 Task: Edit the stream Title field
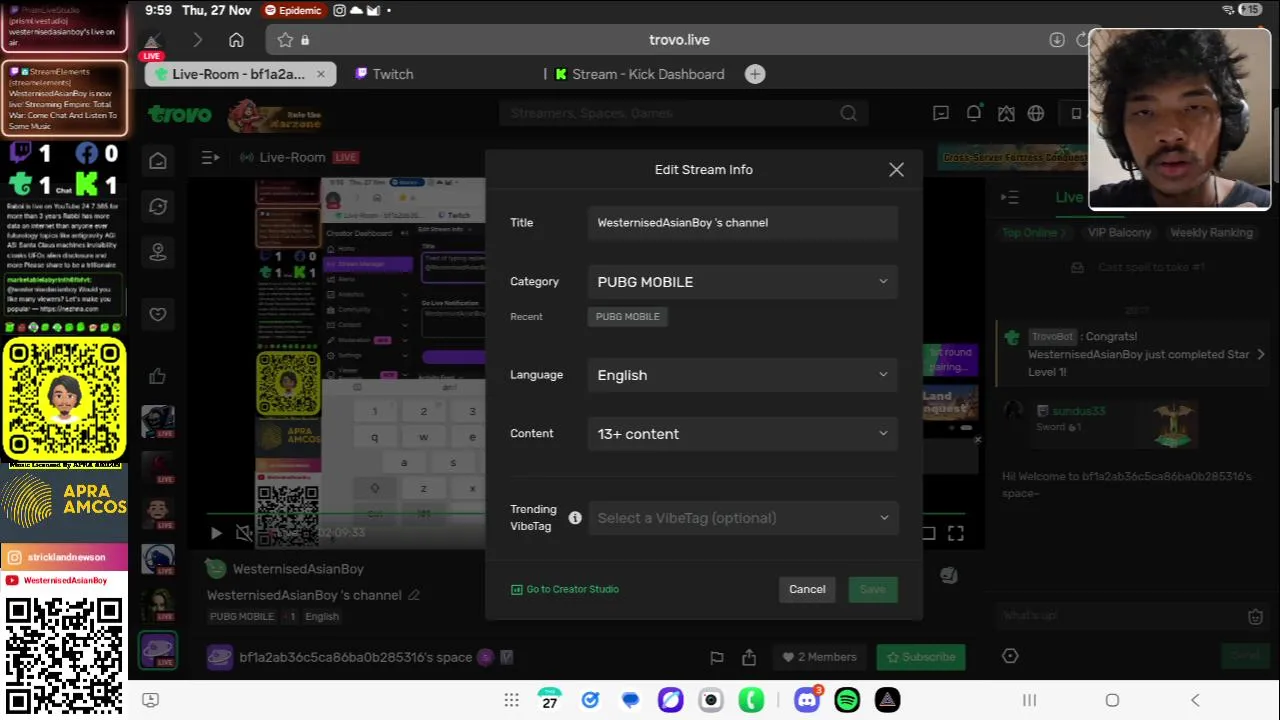742,223
